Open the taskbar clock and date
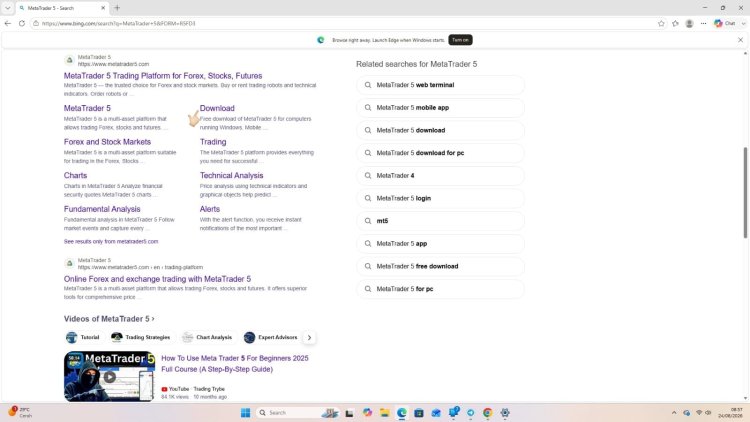750x422 pixels. tap(730, 413)
